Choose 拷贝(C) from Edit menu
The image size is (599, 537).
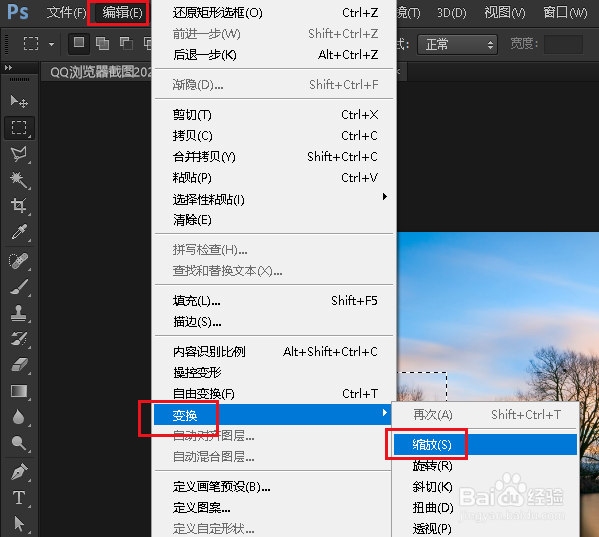click(274, 136)
